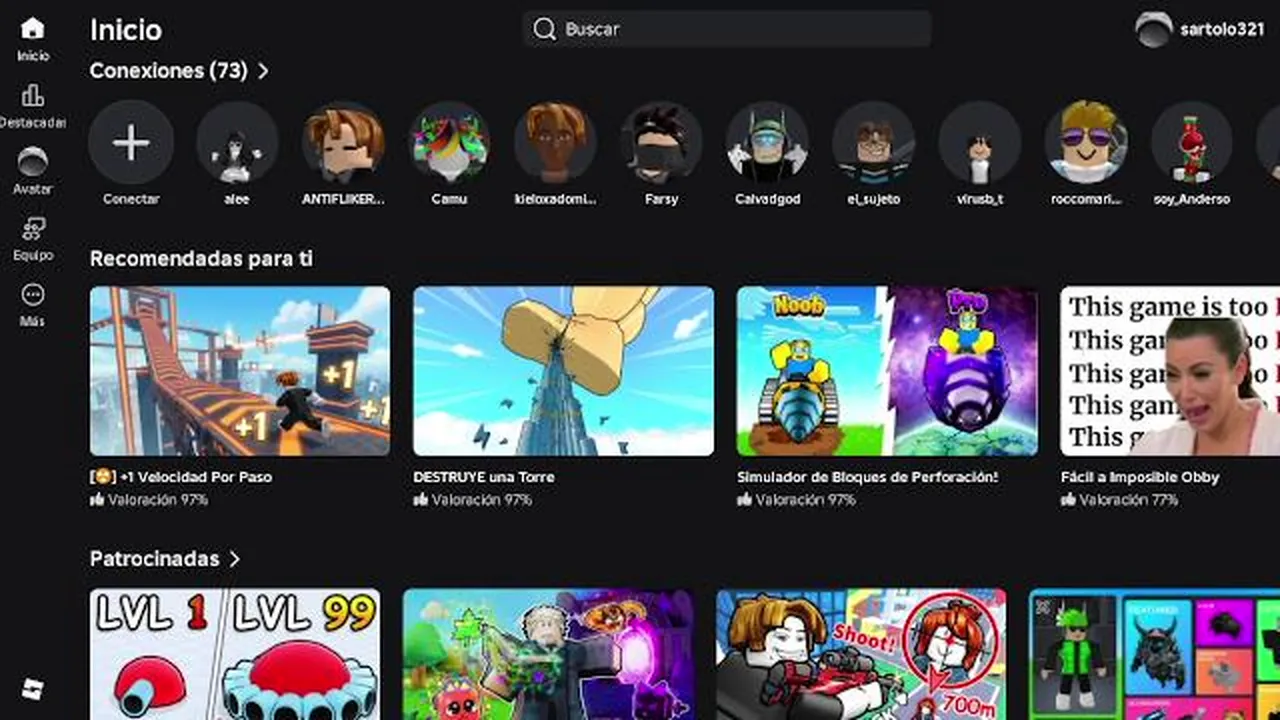The width and height of the screenshot is (1280, 720).
Task: Open friend kieloxadomi avatar
Action: [x=555, y=142]
